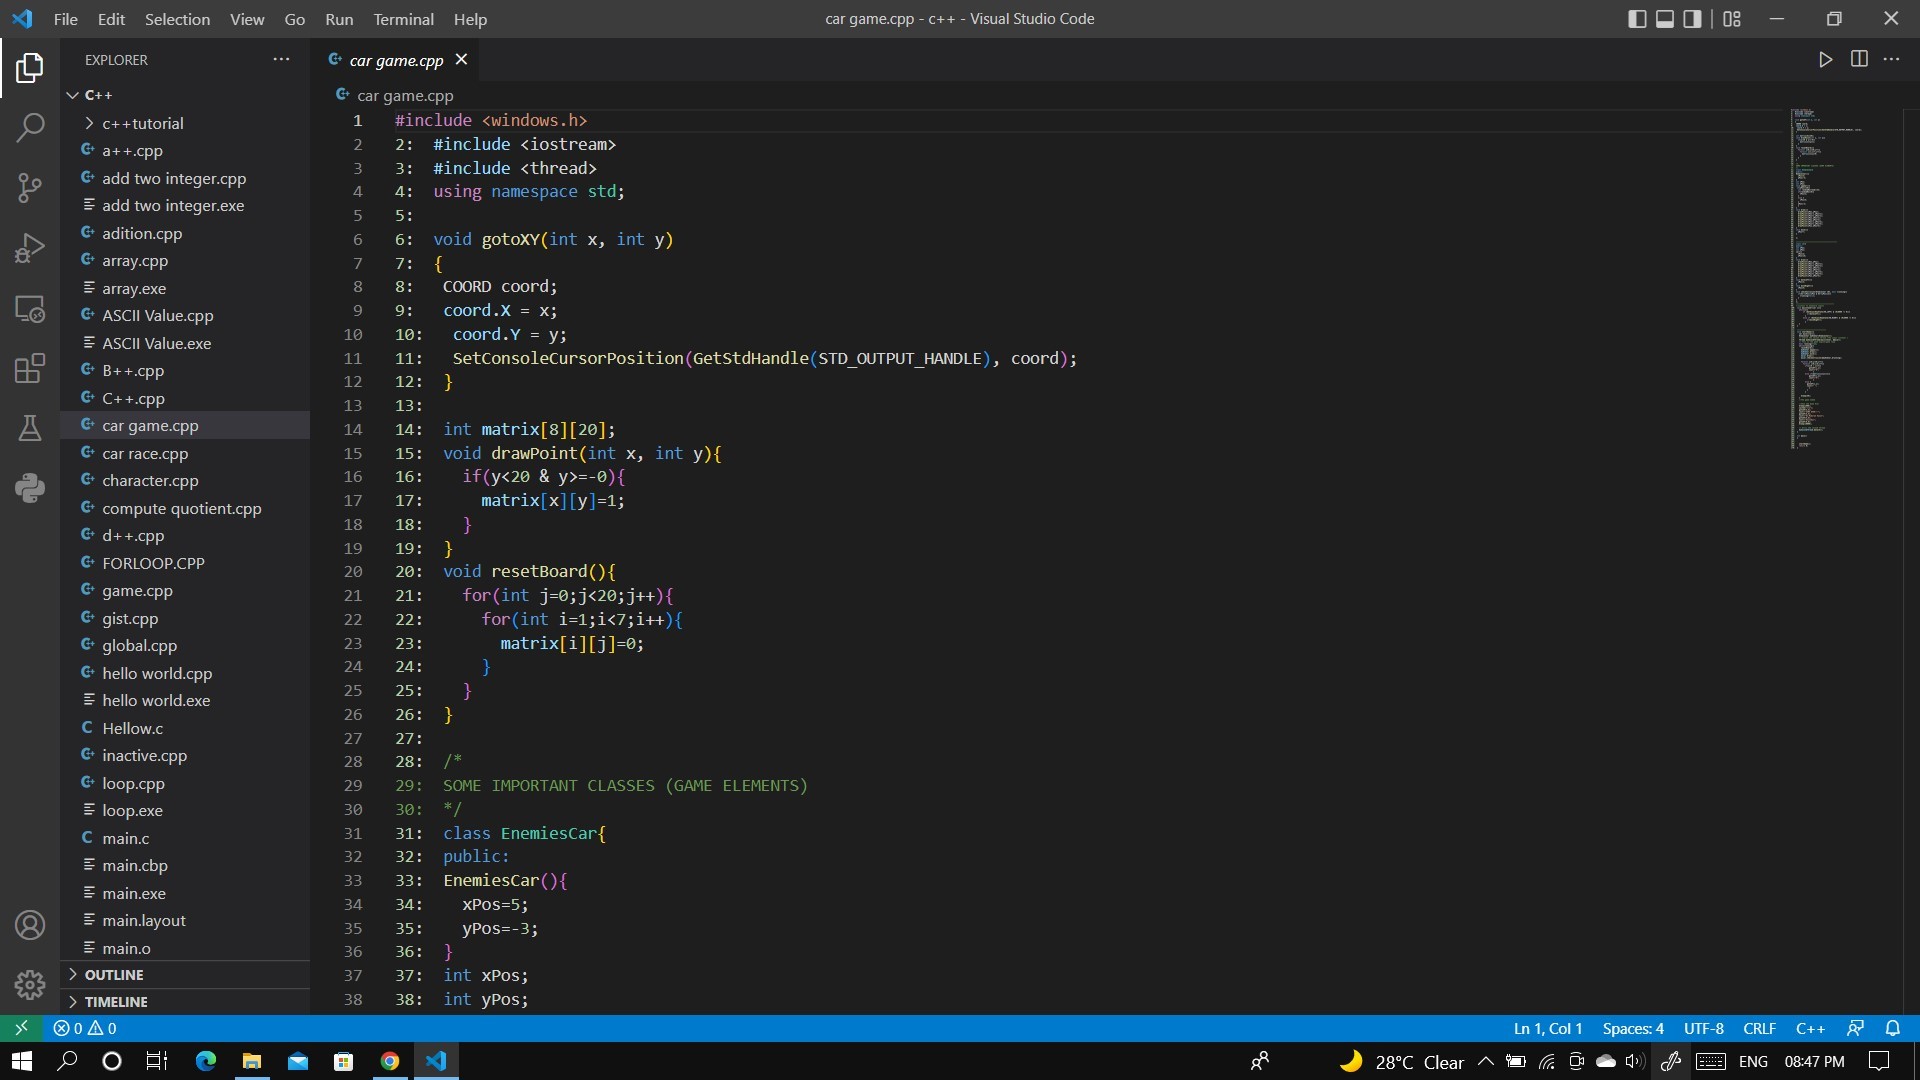Expand the c++tutorial folder
This screenshot has height=1080, width=1920.
click(142, 123)
